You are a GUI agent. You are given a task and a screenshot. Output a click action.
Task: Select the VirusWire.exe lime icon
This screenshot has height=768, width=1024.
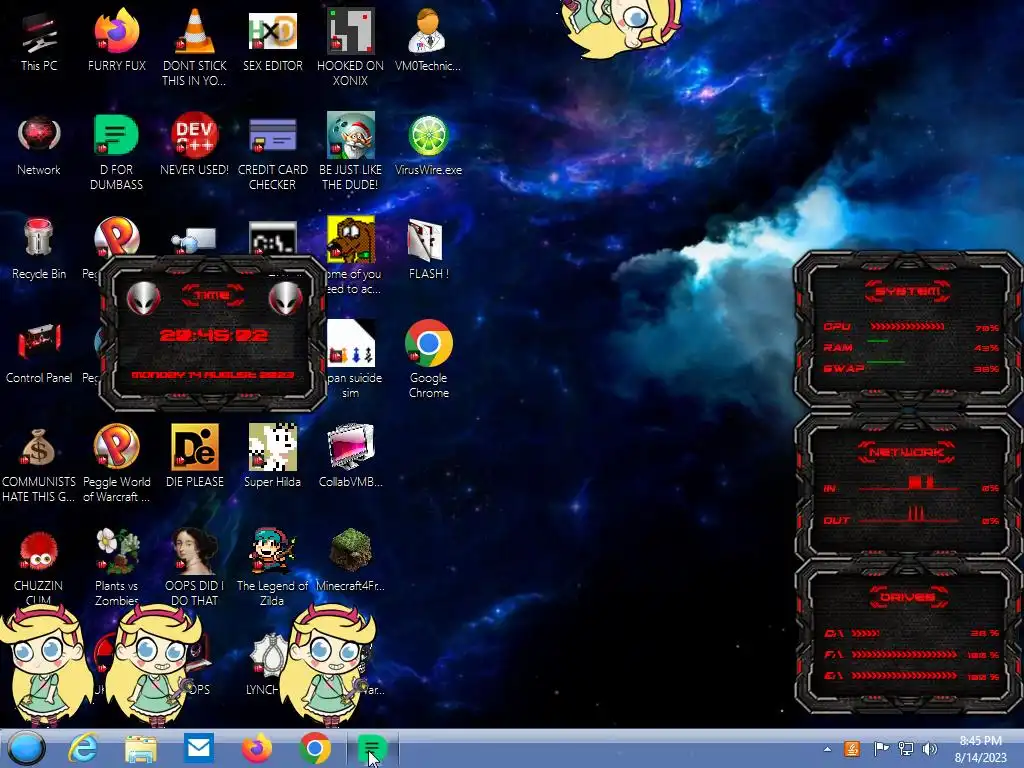[428, 135]
